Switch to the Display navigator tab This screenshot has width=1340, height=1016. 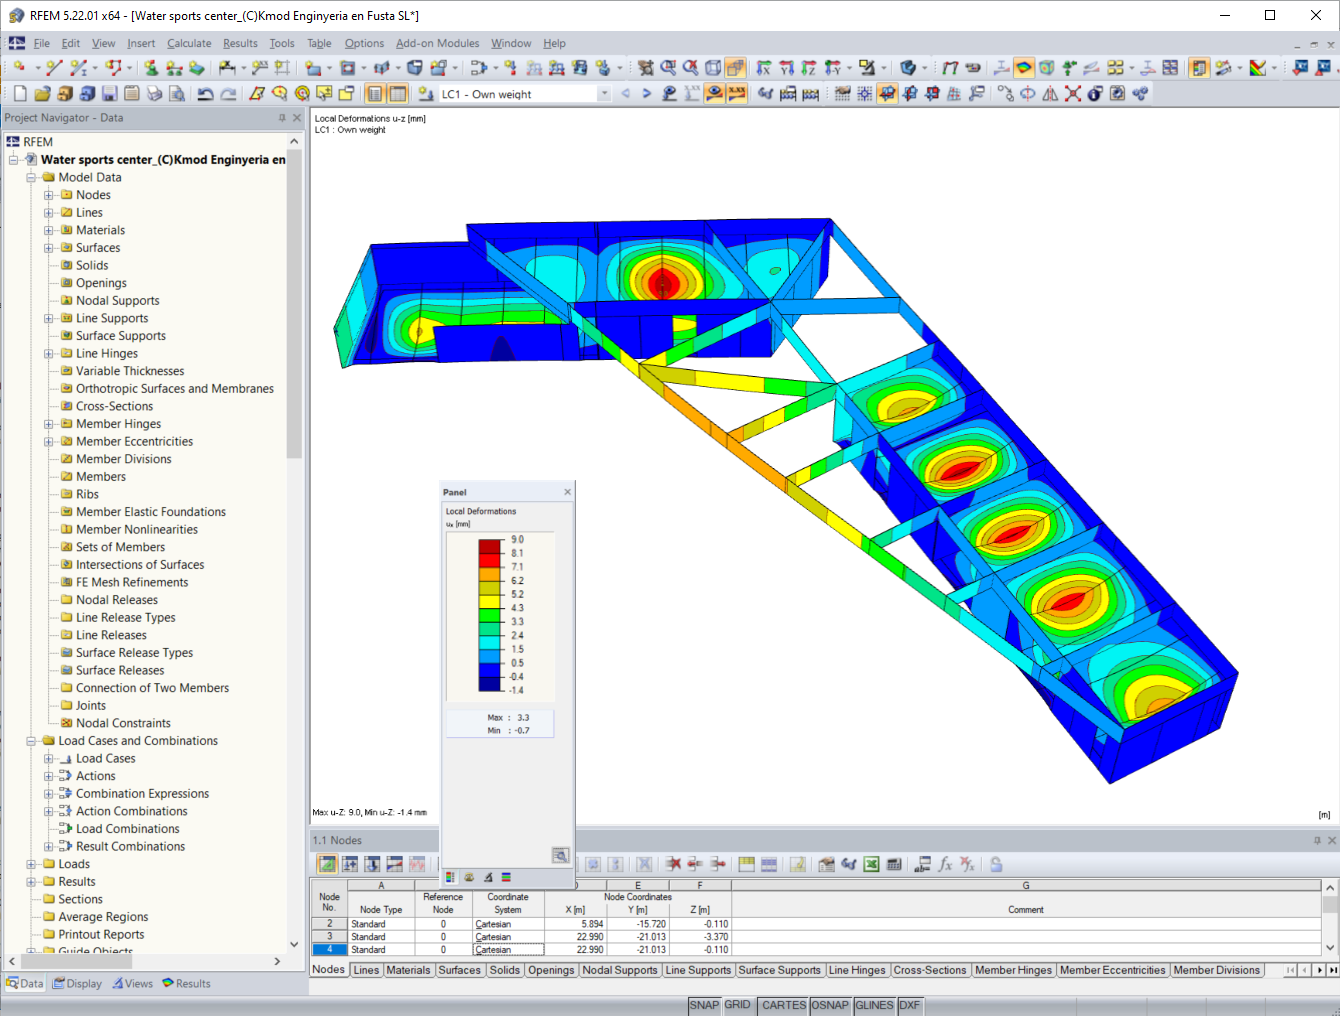pos(77,983)
